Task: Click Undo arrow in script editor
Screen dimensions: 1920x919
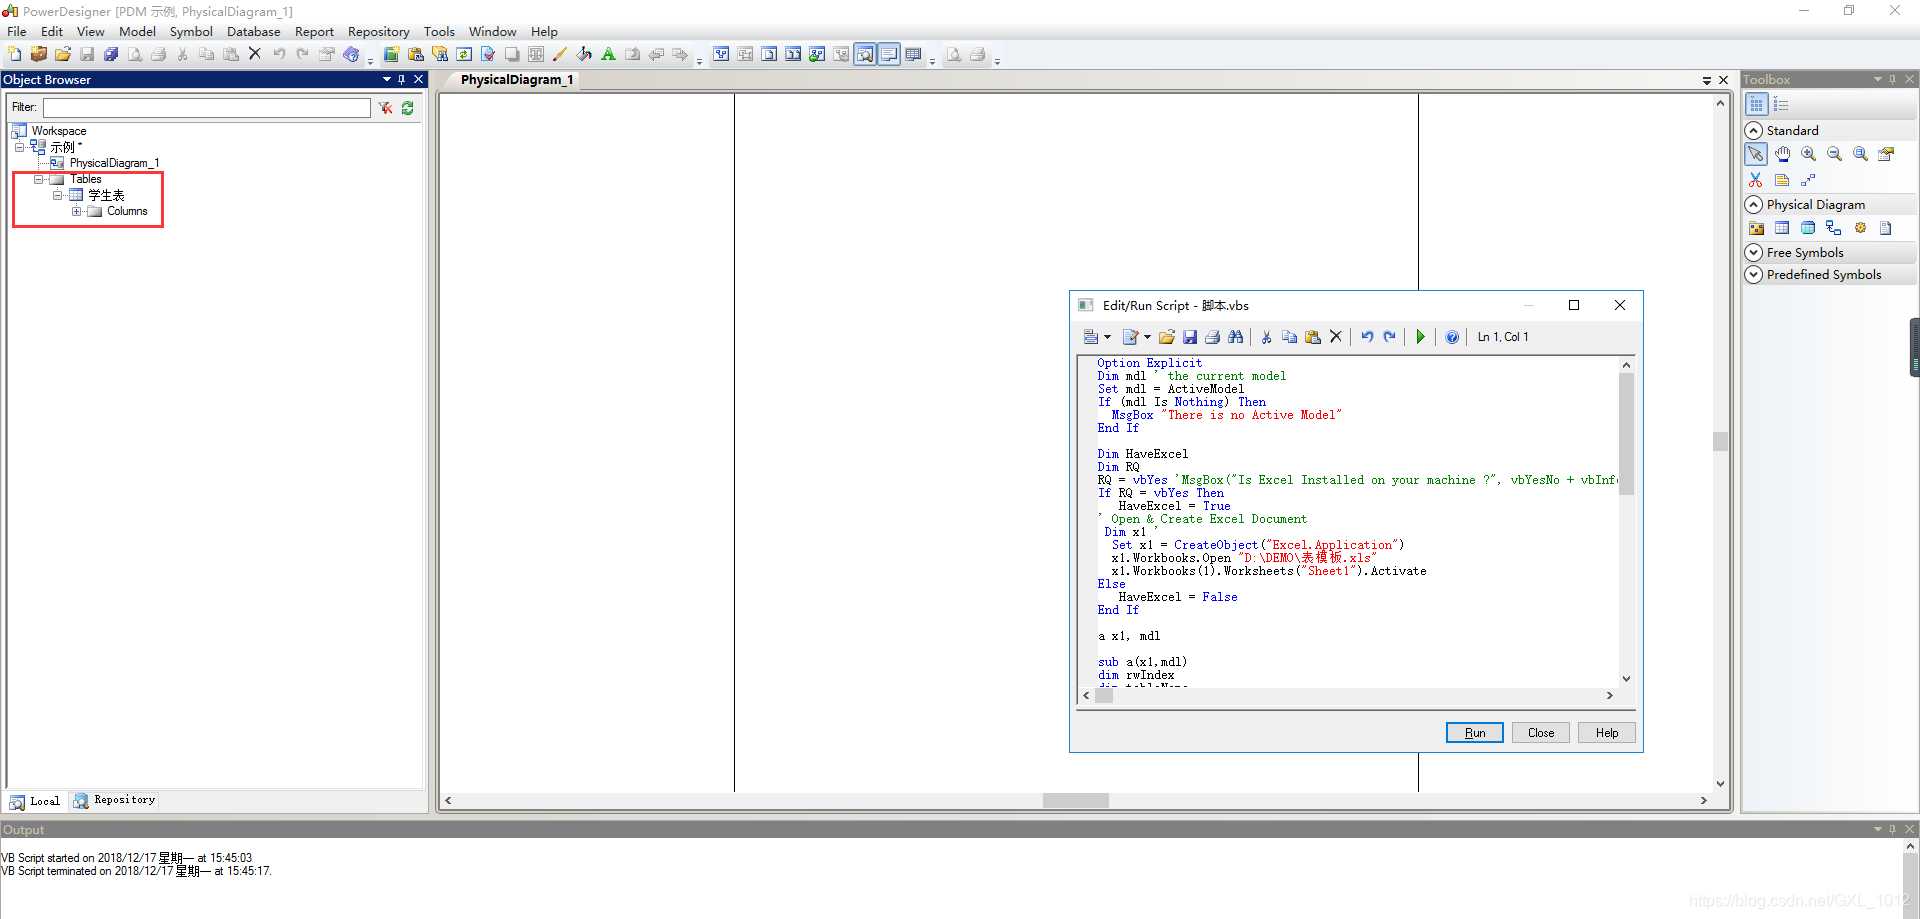Action: click(x=1367, y=337)
